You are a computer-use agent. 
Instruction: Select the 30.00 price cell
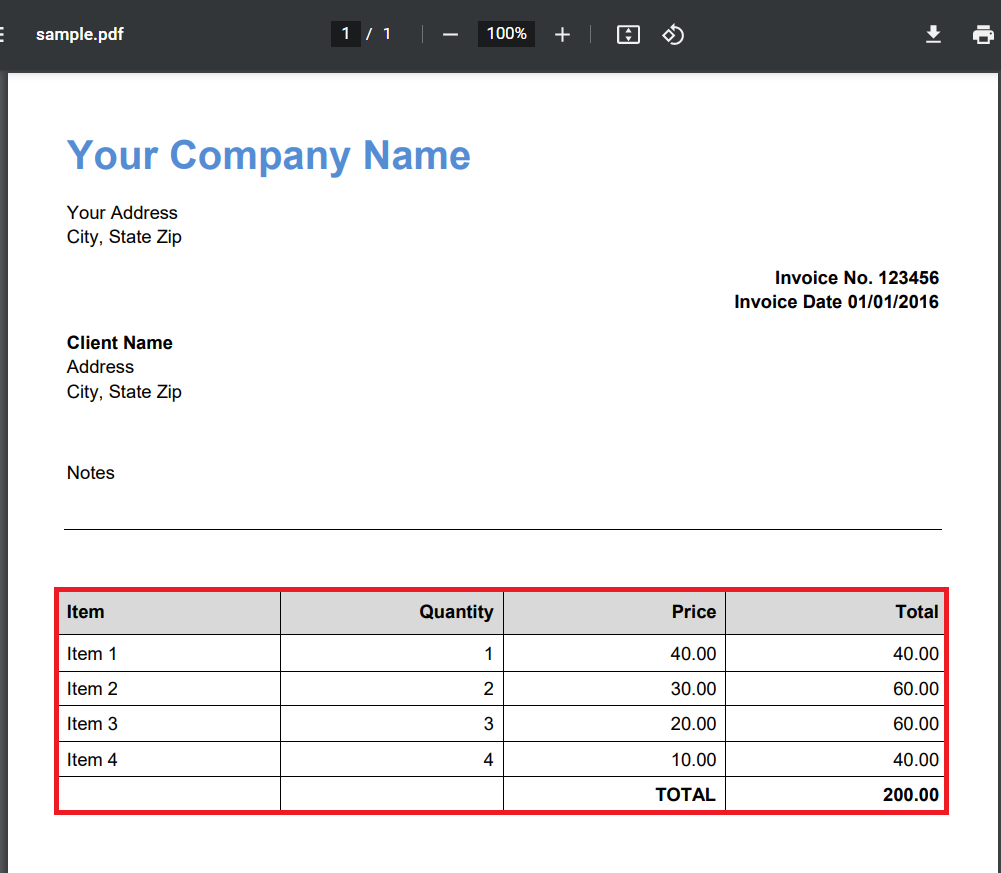[x=614, y=688]
